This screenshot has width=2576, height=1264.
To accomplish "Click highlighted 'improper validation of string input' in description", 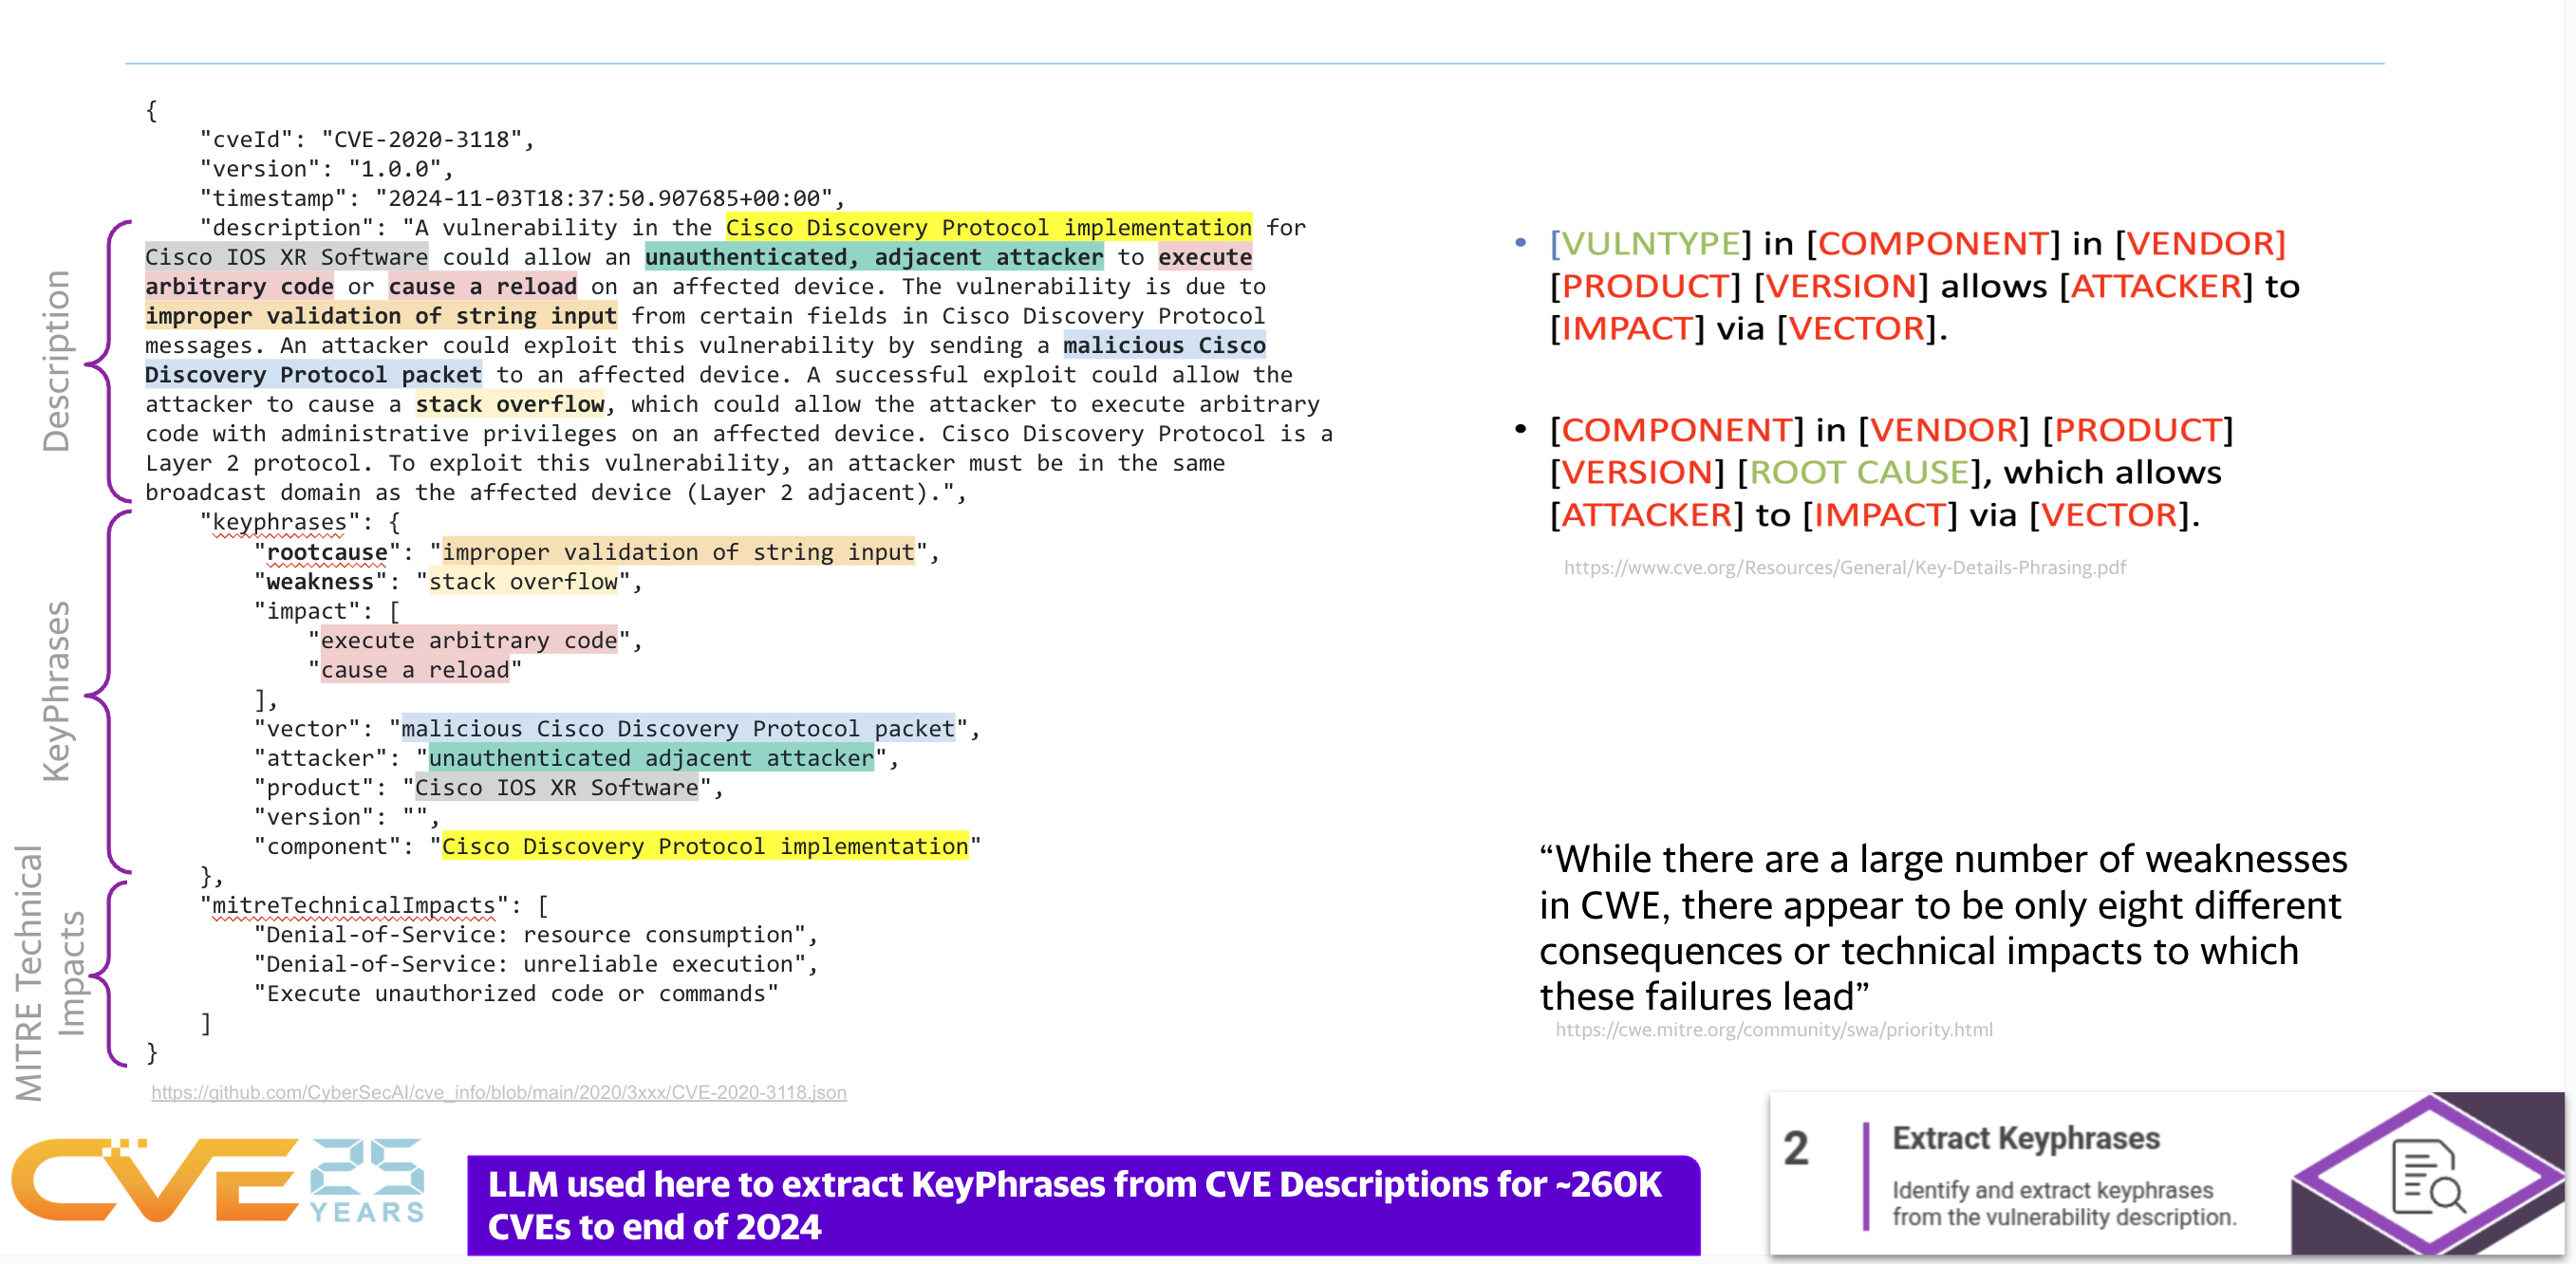I will click(x=381, y=316).
